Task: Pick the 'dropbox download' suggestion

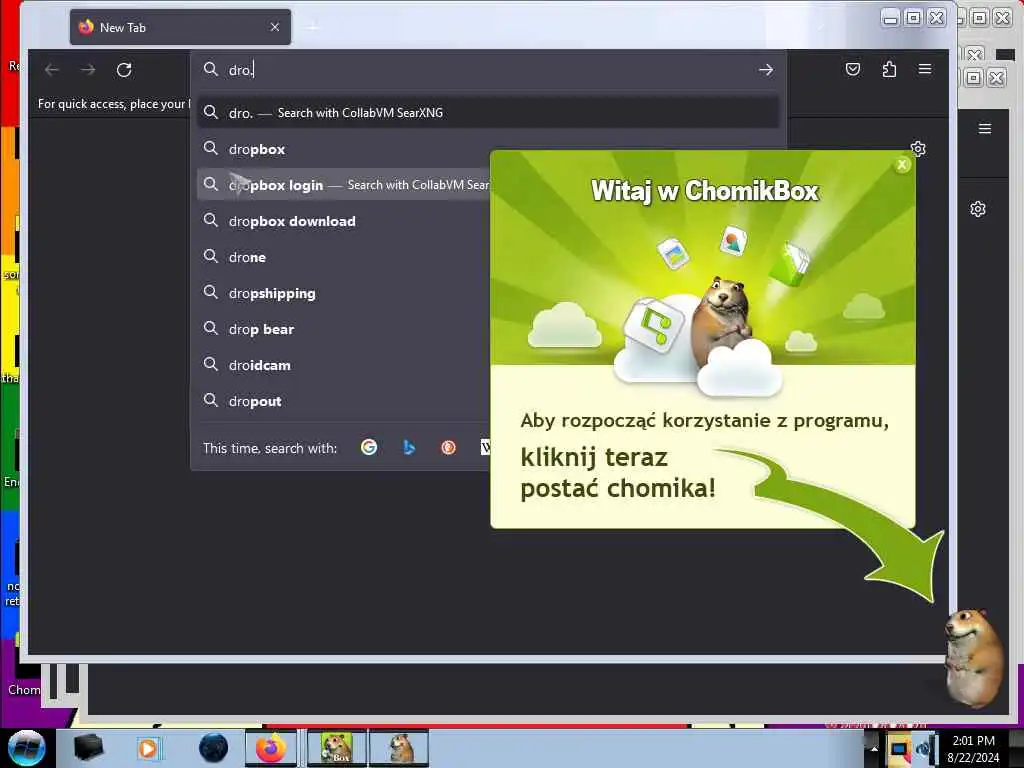Action: (344, 221)
